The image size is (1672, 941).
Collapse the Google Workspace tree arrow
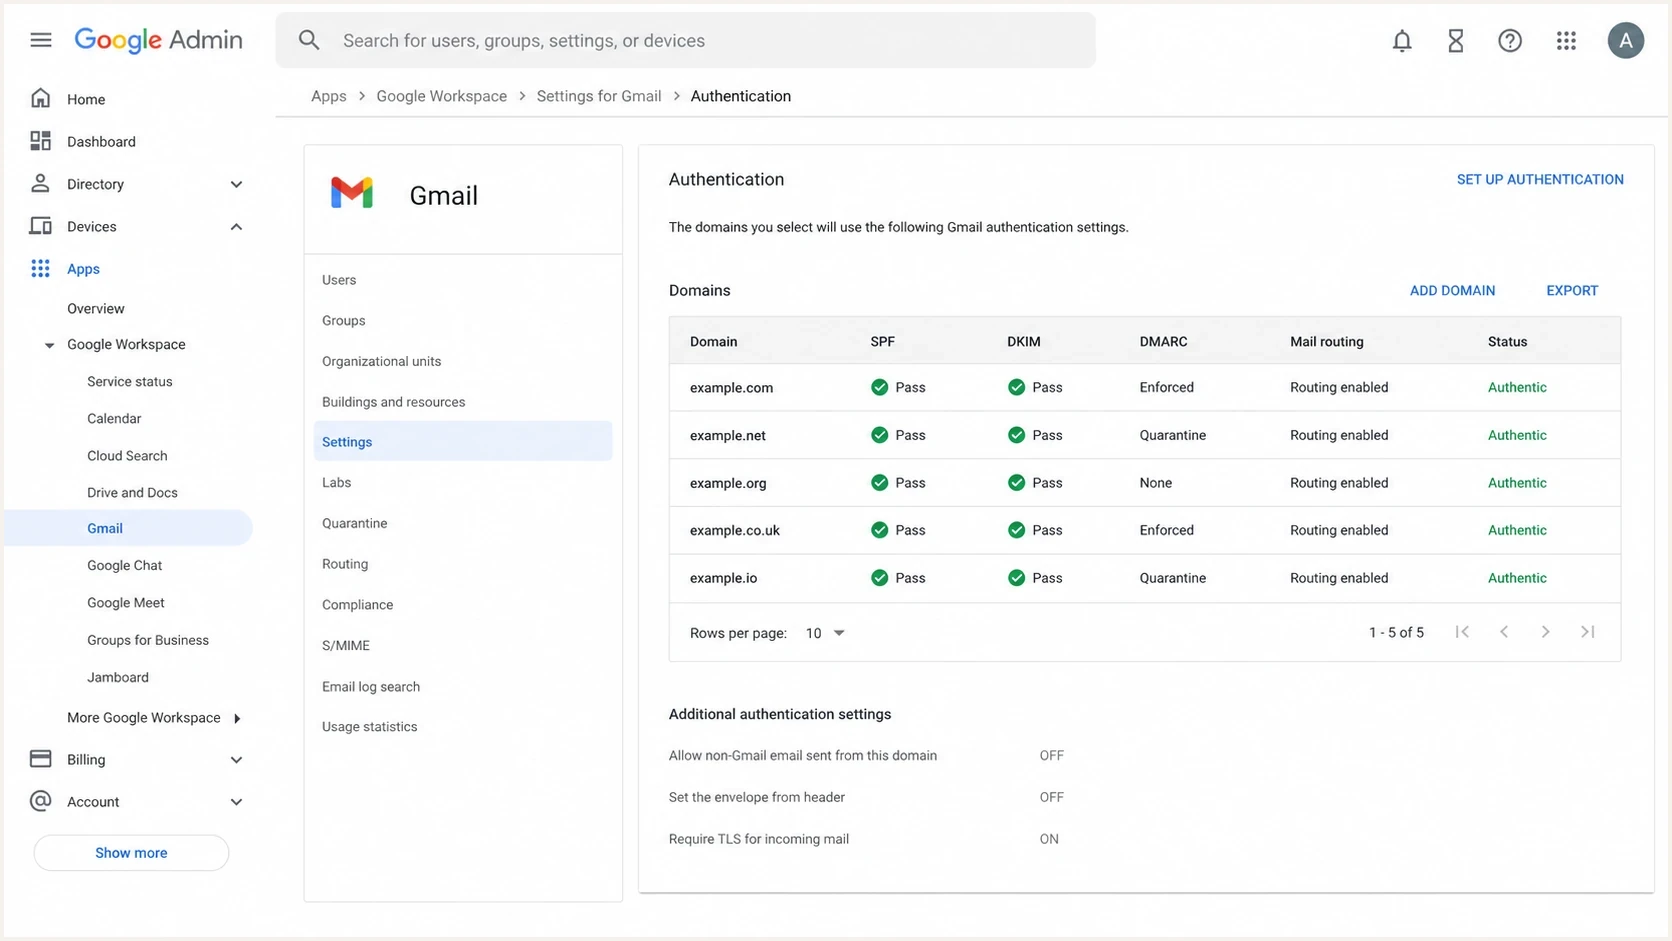click(x=49, y=345)
